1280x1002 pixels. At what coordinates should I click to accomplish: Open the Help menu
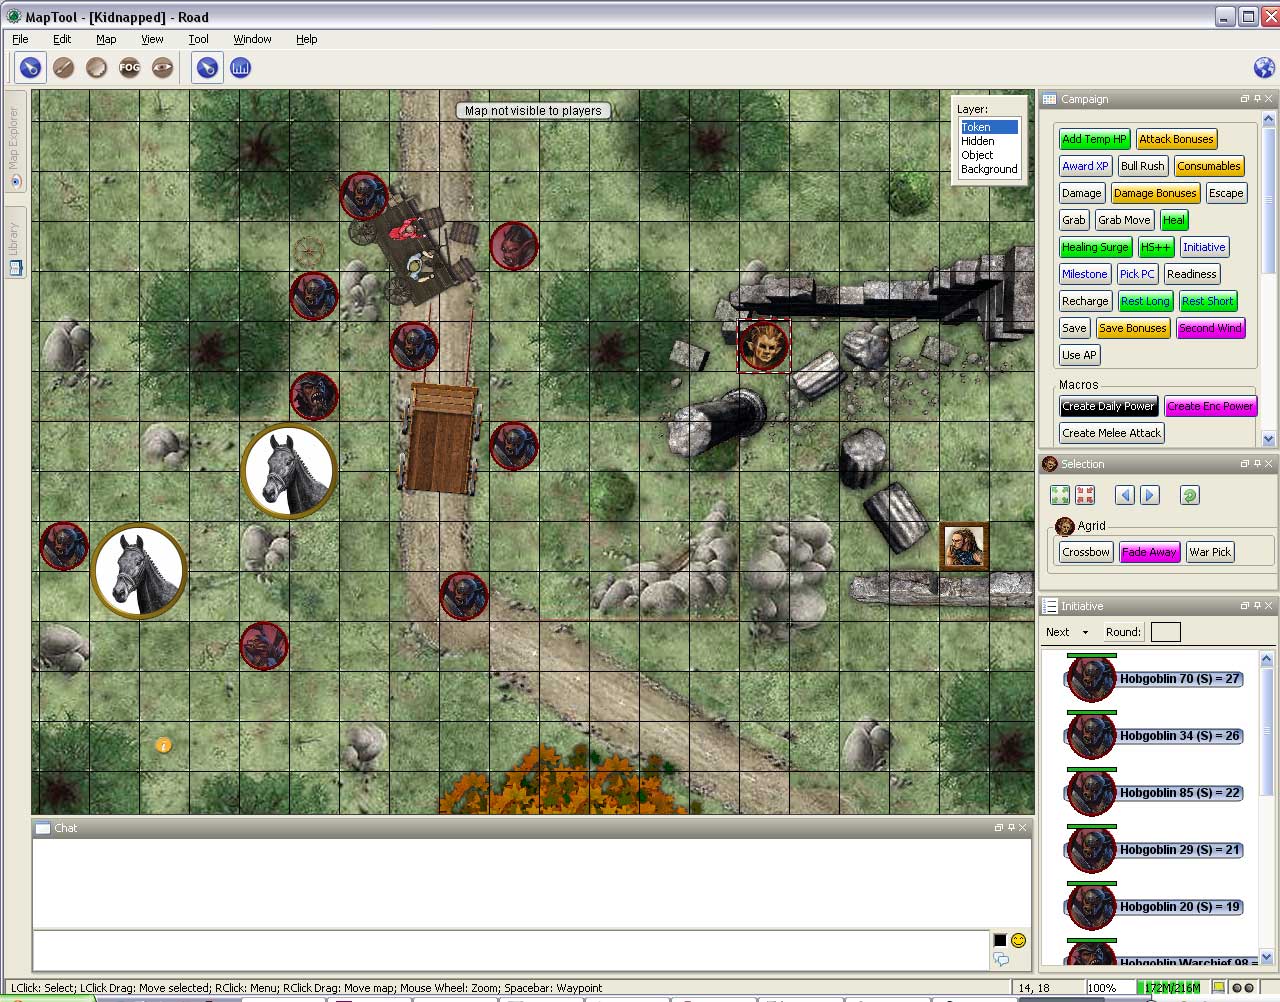coord(306,39)
